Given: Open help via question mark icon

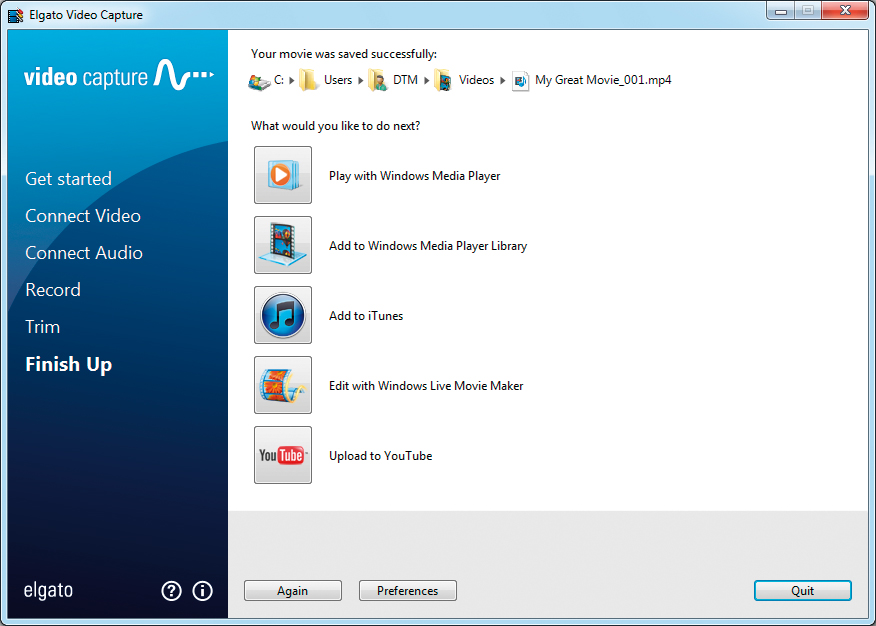Looking at the screenshot, I should (x=171, y=591).
